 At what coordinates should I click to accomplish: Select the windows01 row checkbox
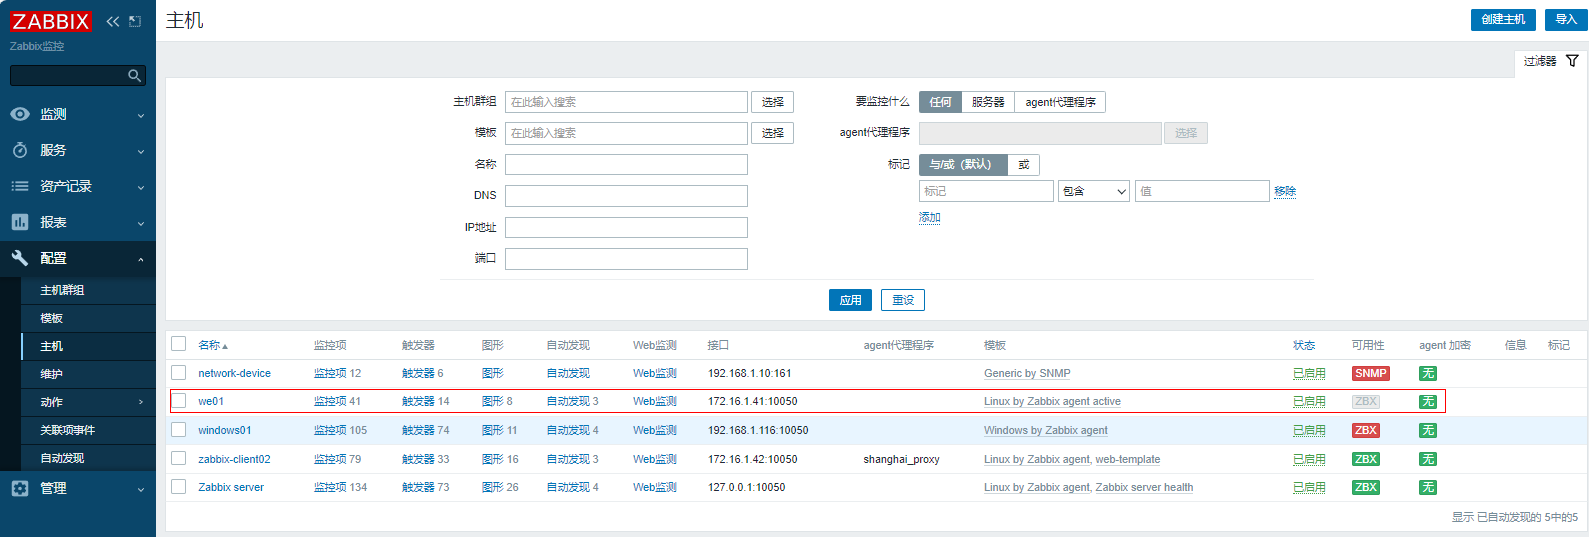pos(179,430)
